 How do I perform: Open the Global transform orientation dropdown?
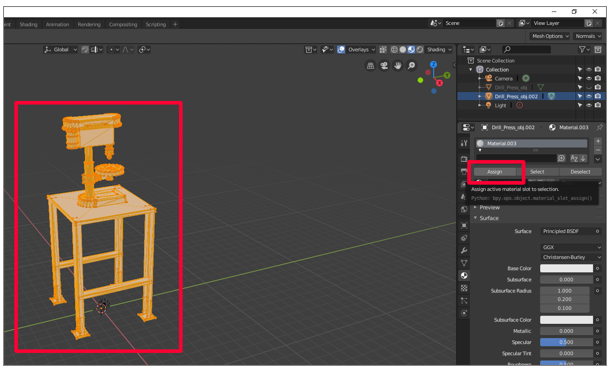[x=61, y=50]
